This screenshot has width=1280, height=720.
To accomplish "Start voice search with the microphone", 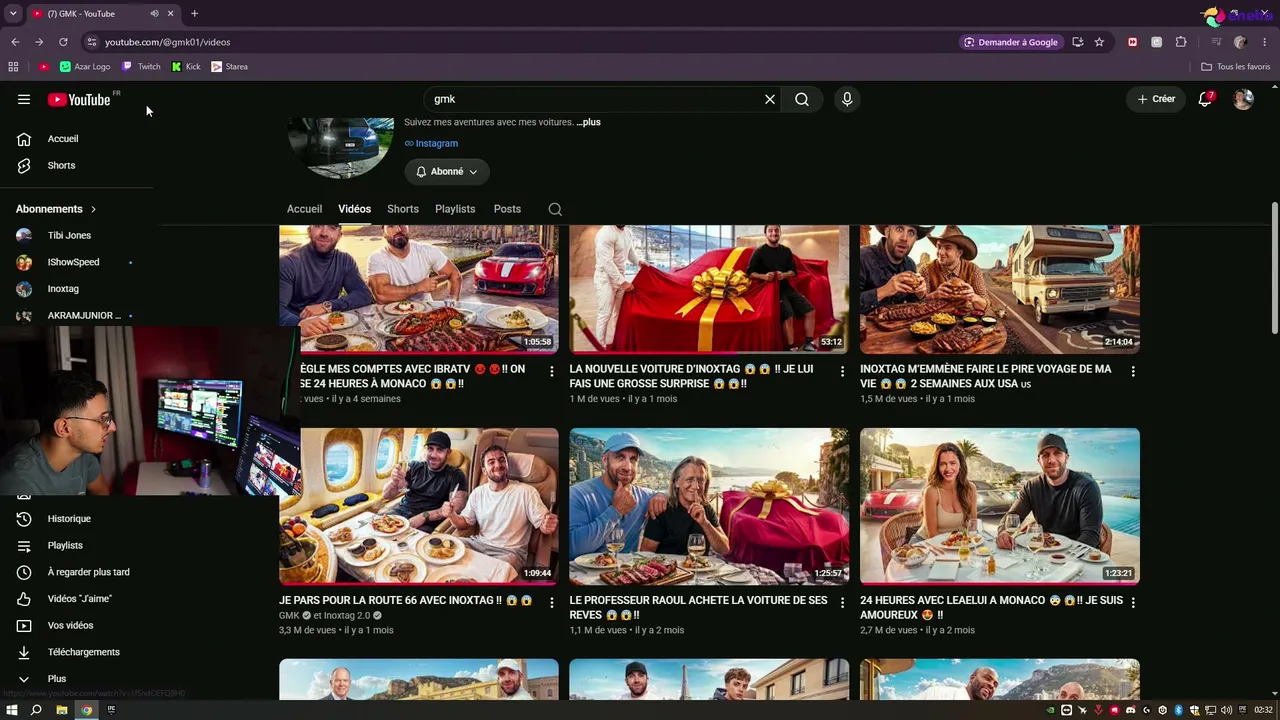I will (847, 99).
